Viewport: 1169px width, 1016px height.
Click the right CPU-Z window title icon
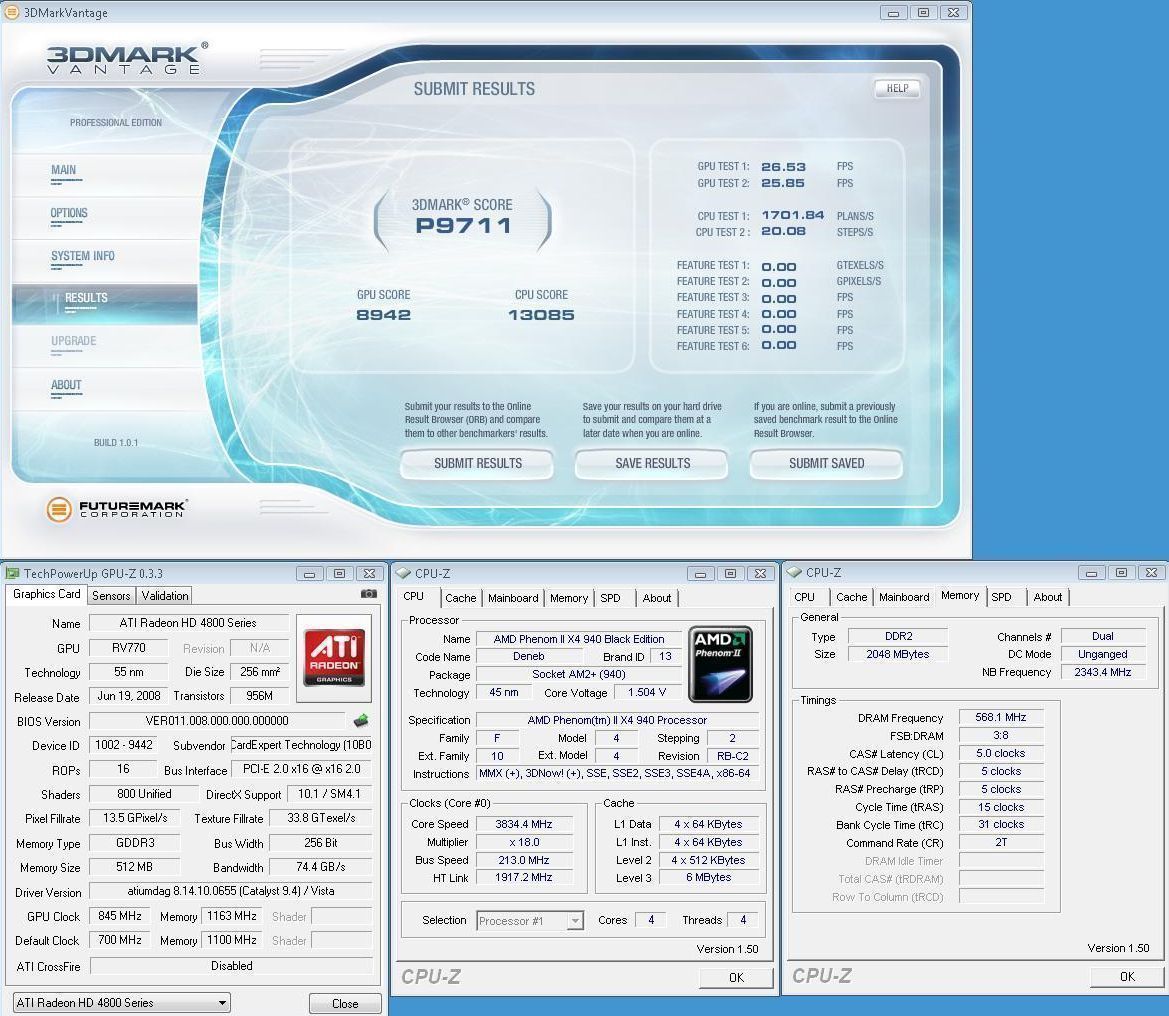(x=794, y=572)
